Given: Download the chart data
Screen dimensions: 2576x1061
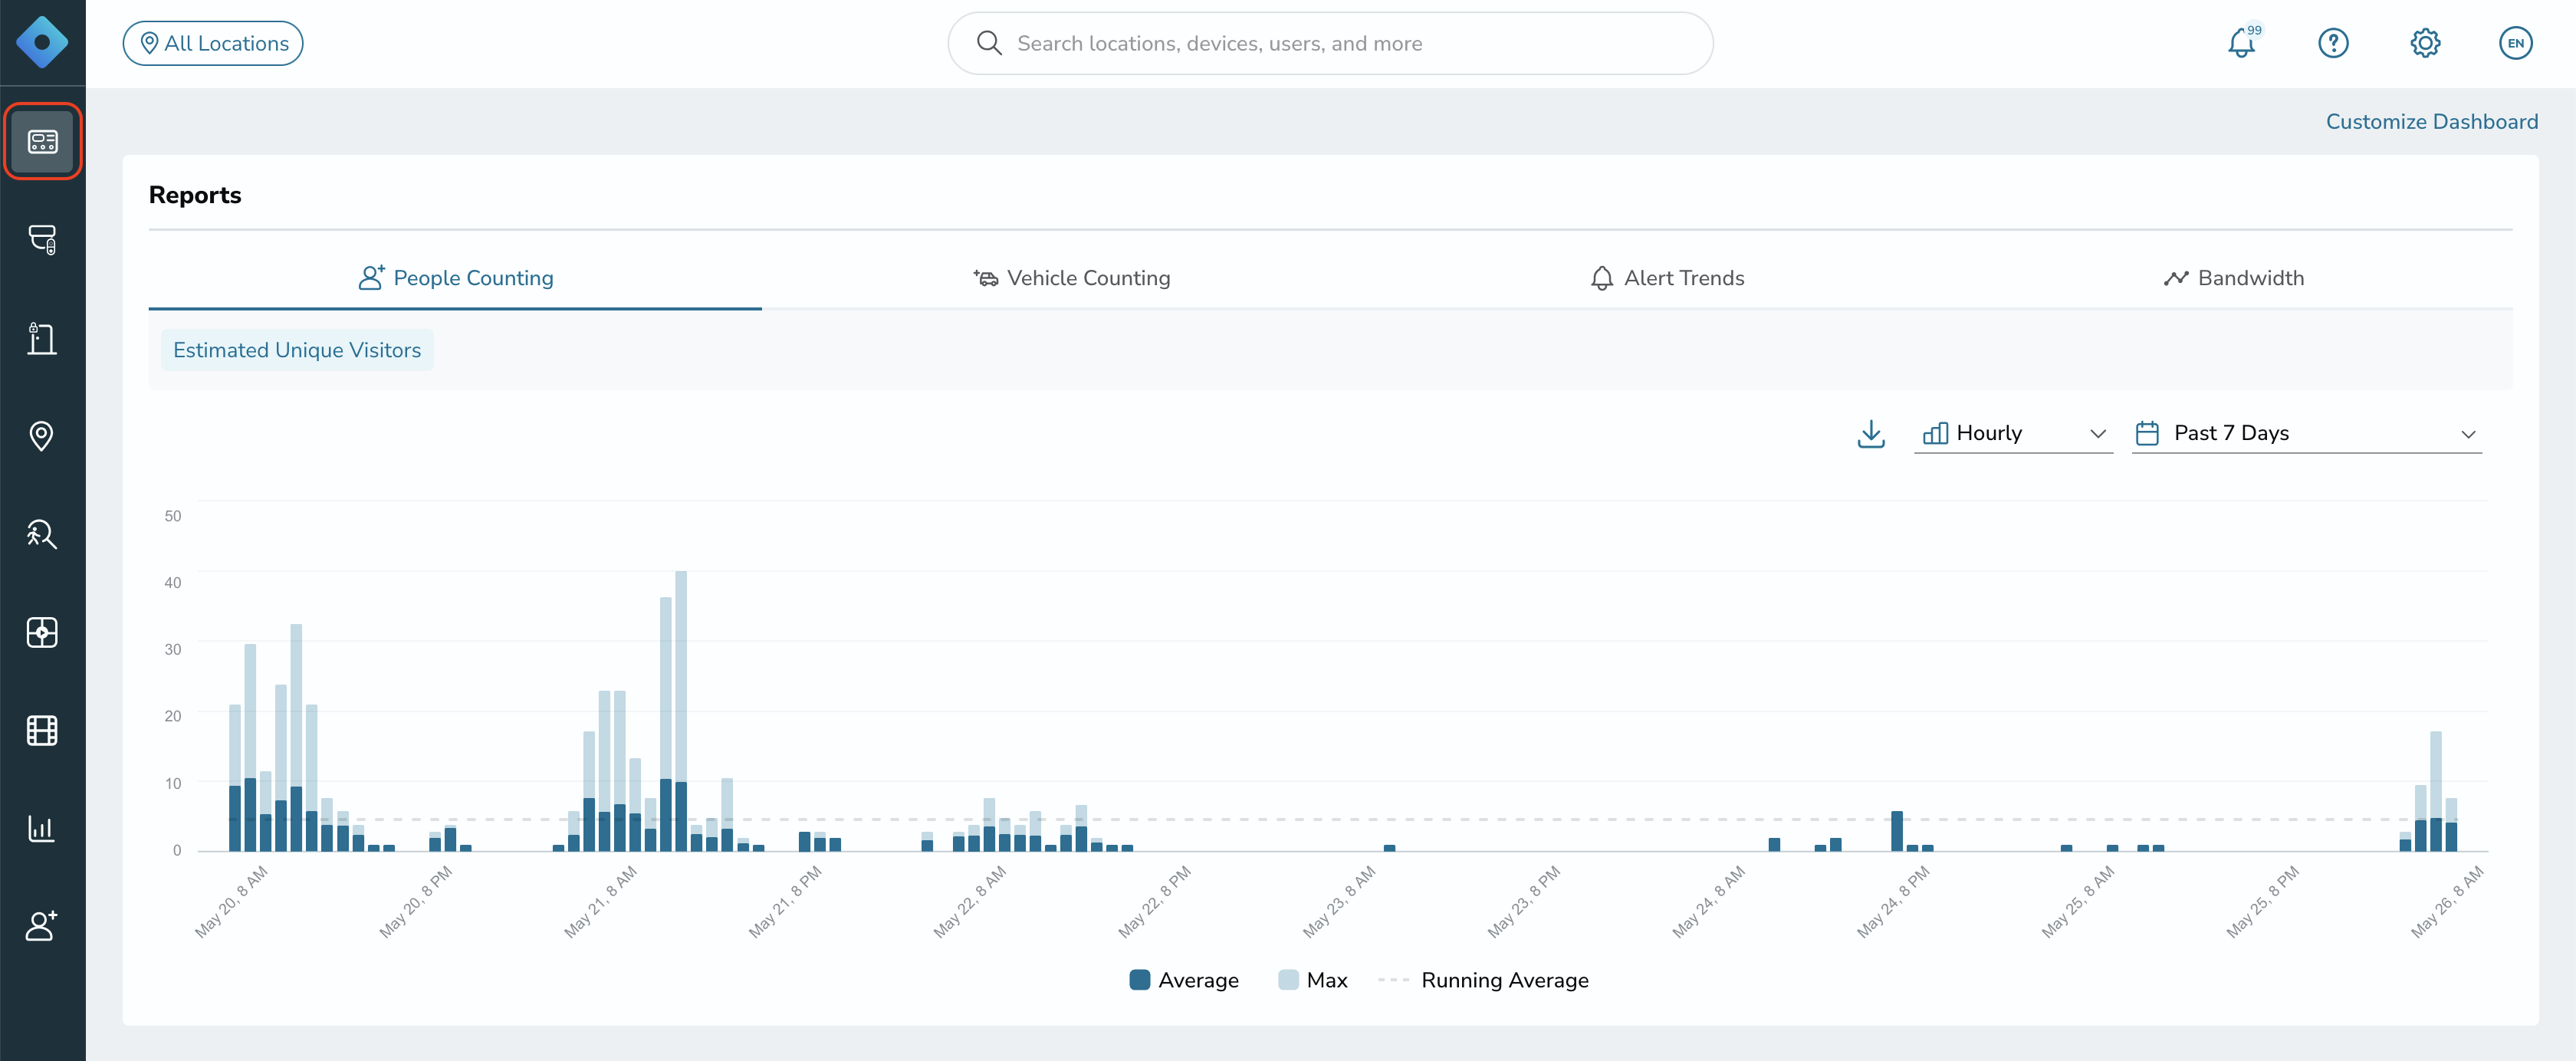Looking at the screenshot, I should 1870,433.
